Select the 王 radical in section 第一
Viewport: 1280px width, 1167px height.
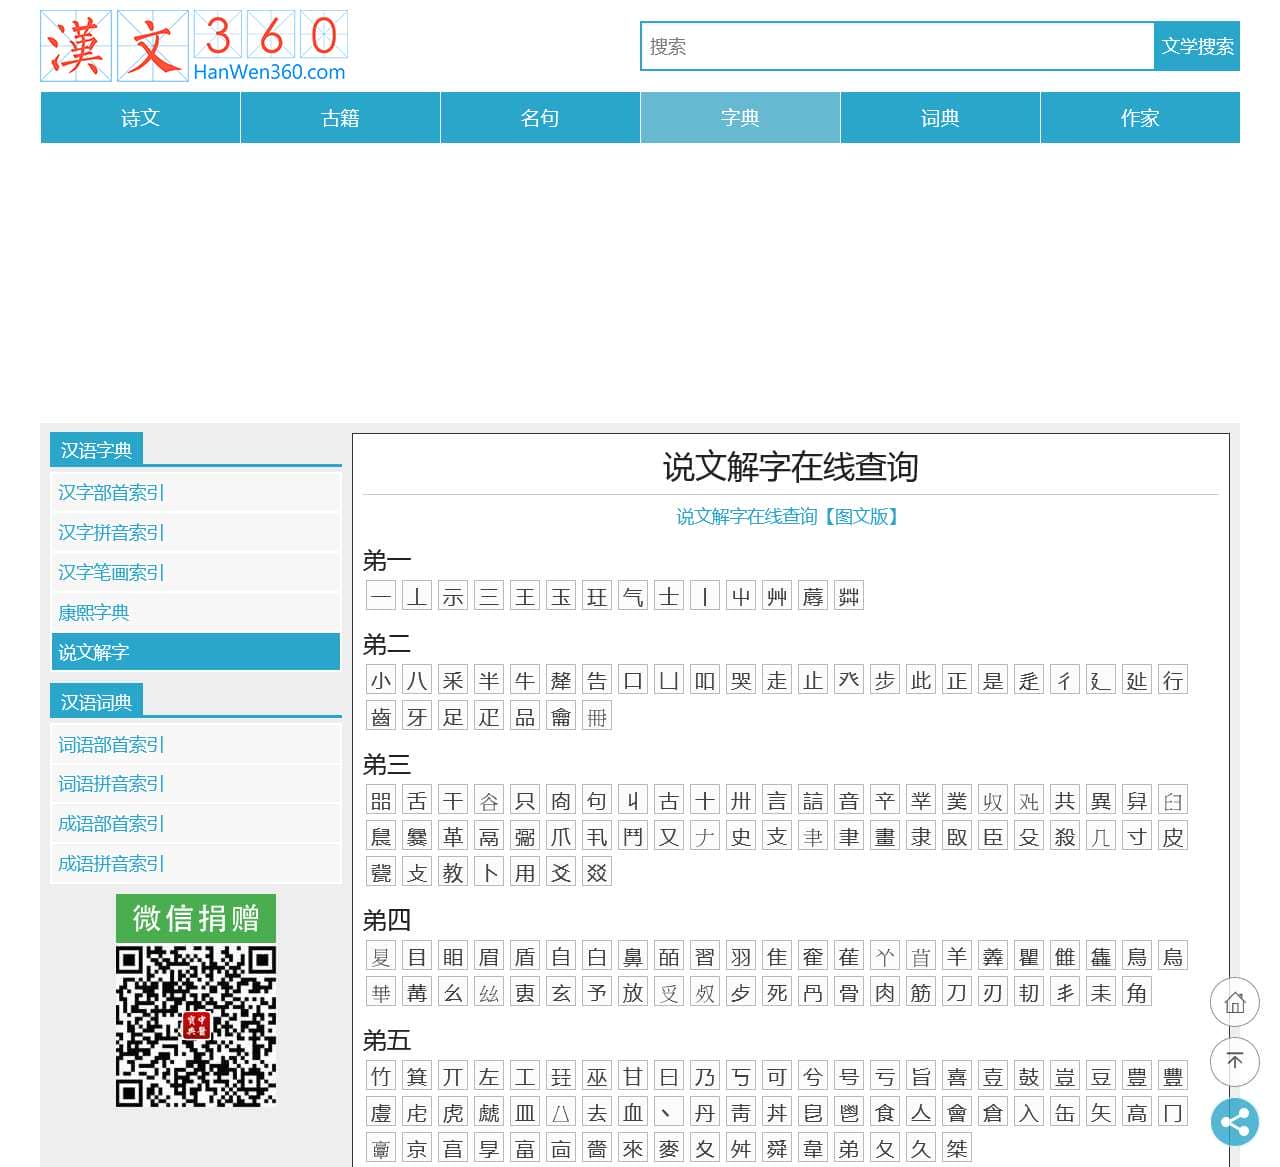[x=525, y=597]
